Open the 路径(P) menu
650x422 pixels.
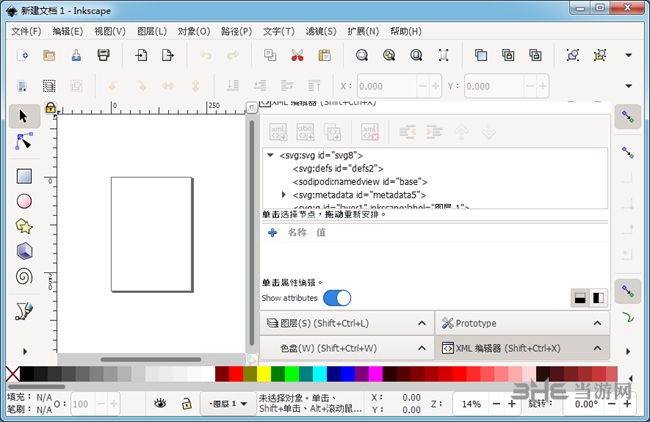(236, 32)
